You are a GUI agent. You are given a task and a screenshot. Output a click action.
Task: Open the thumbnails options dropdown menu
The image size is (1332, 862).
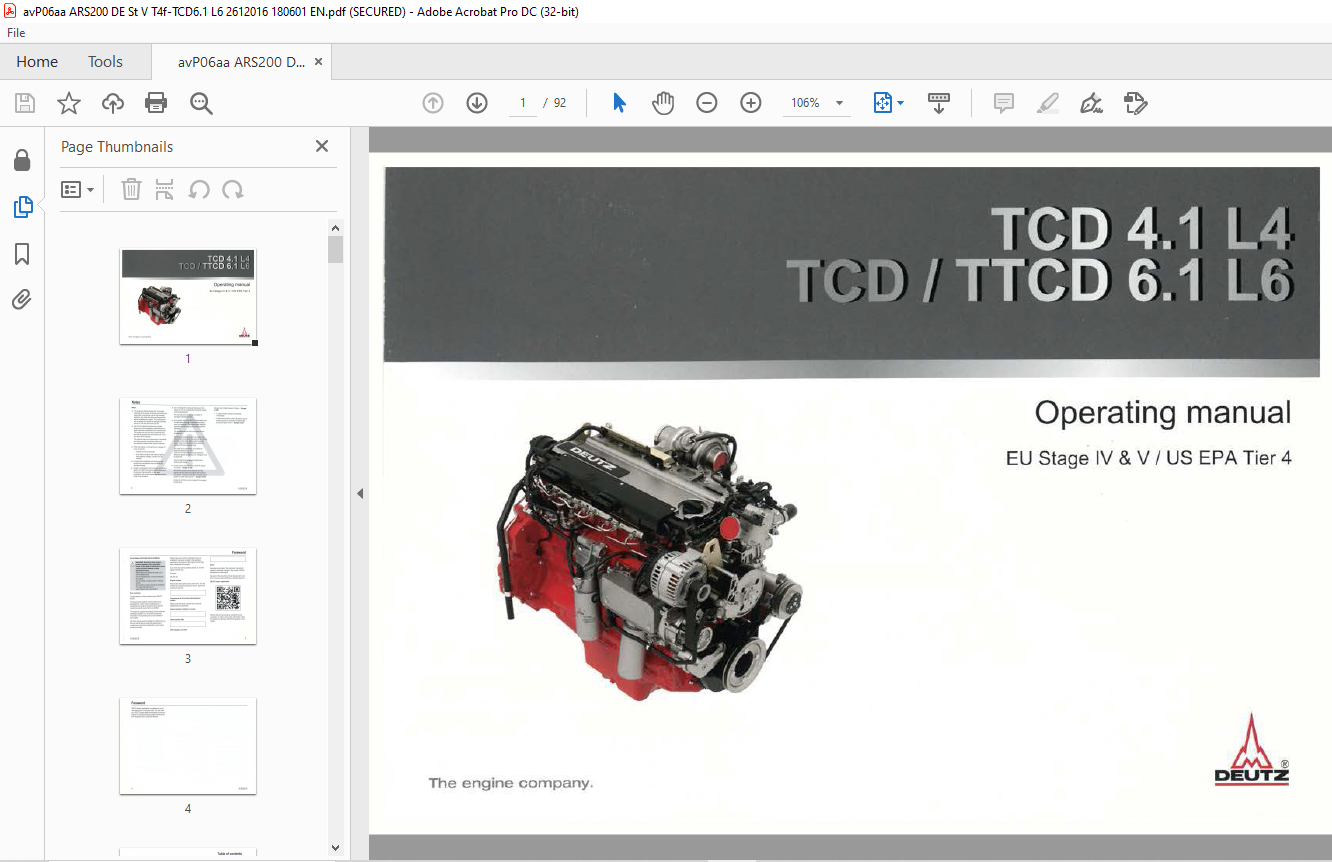[x=78, y=189]
